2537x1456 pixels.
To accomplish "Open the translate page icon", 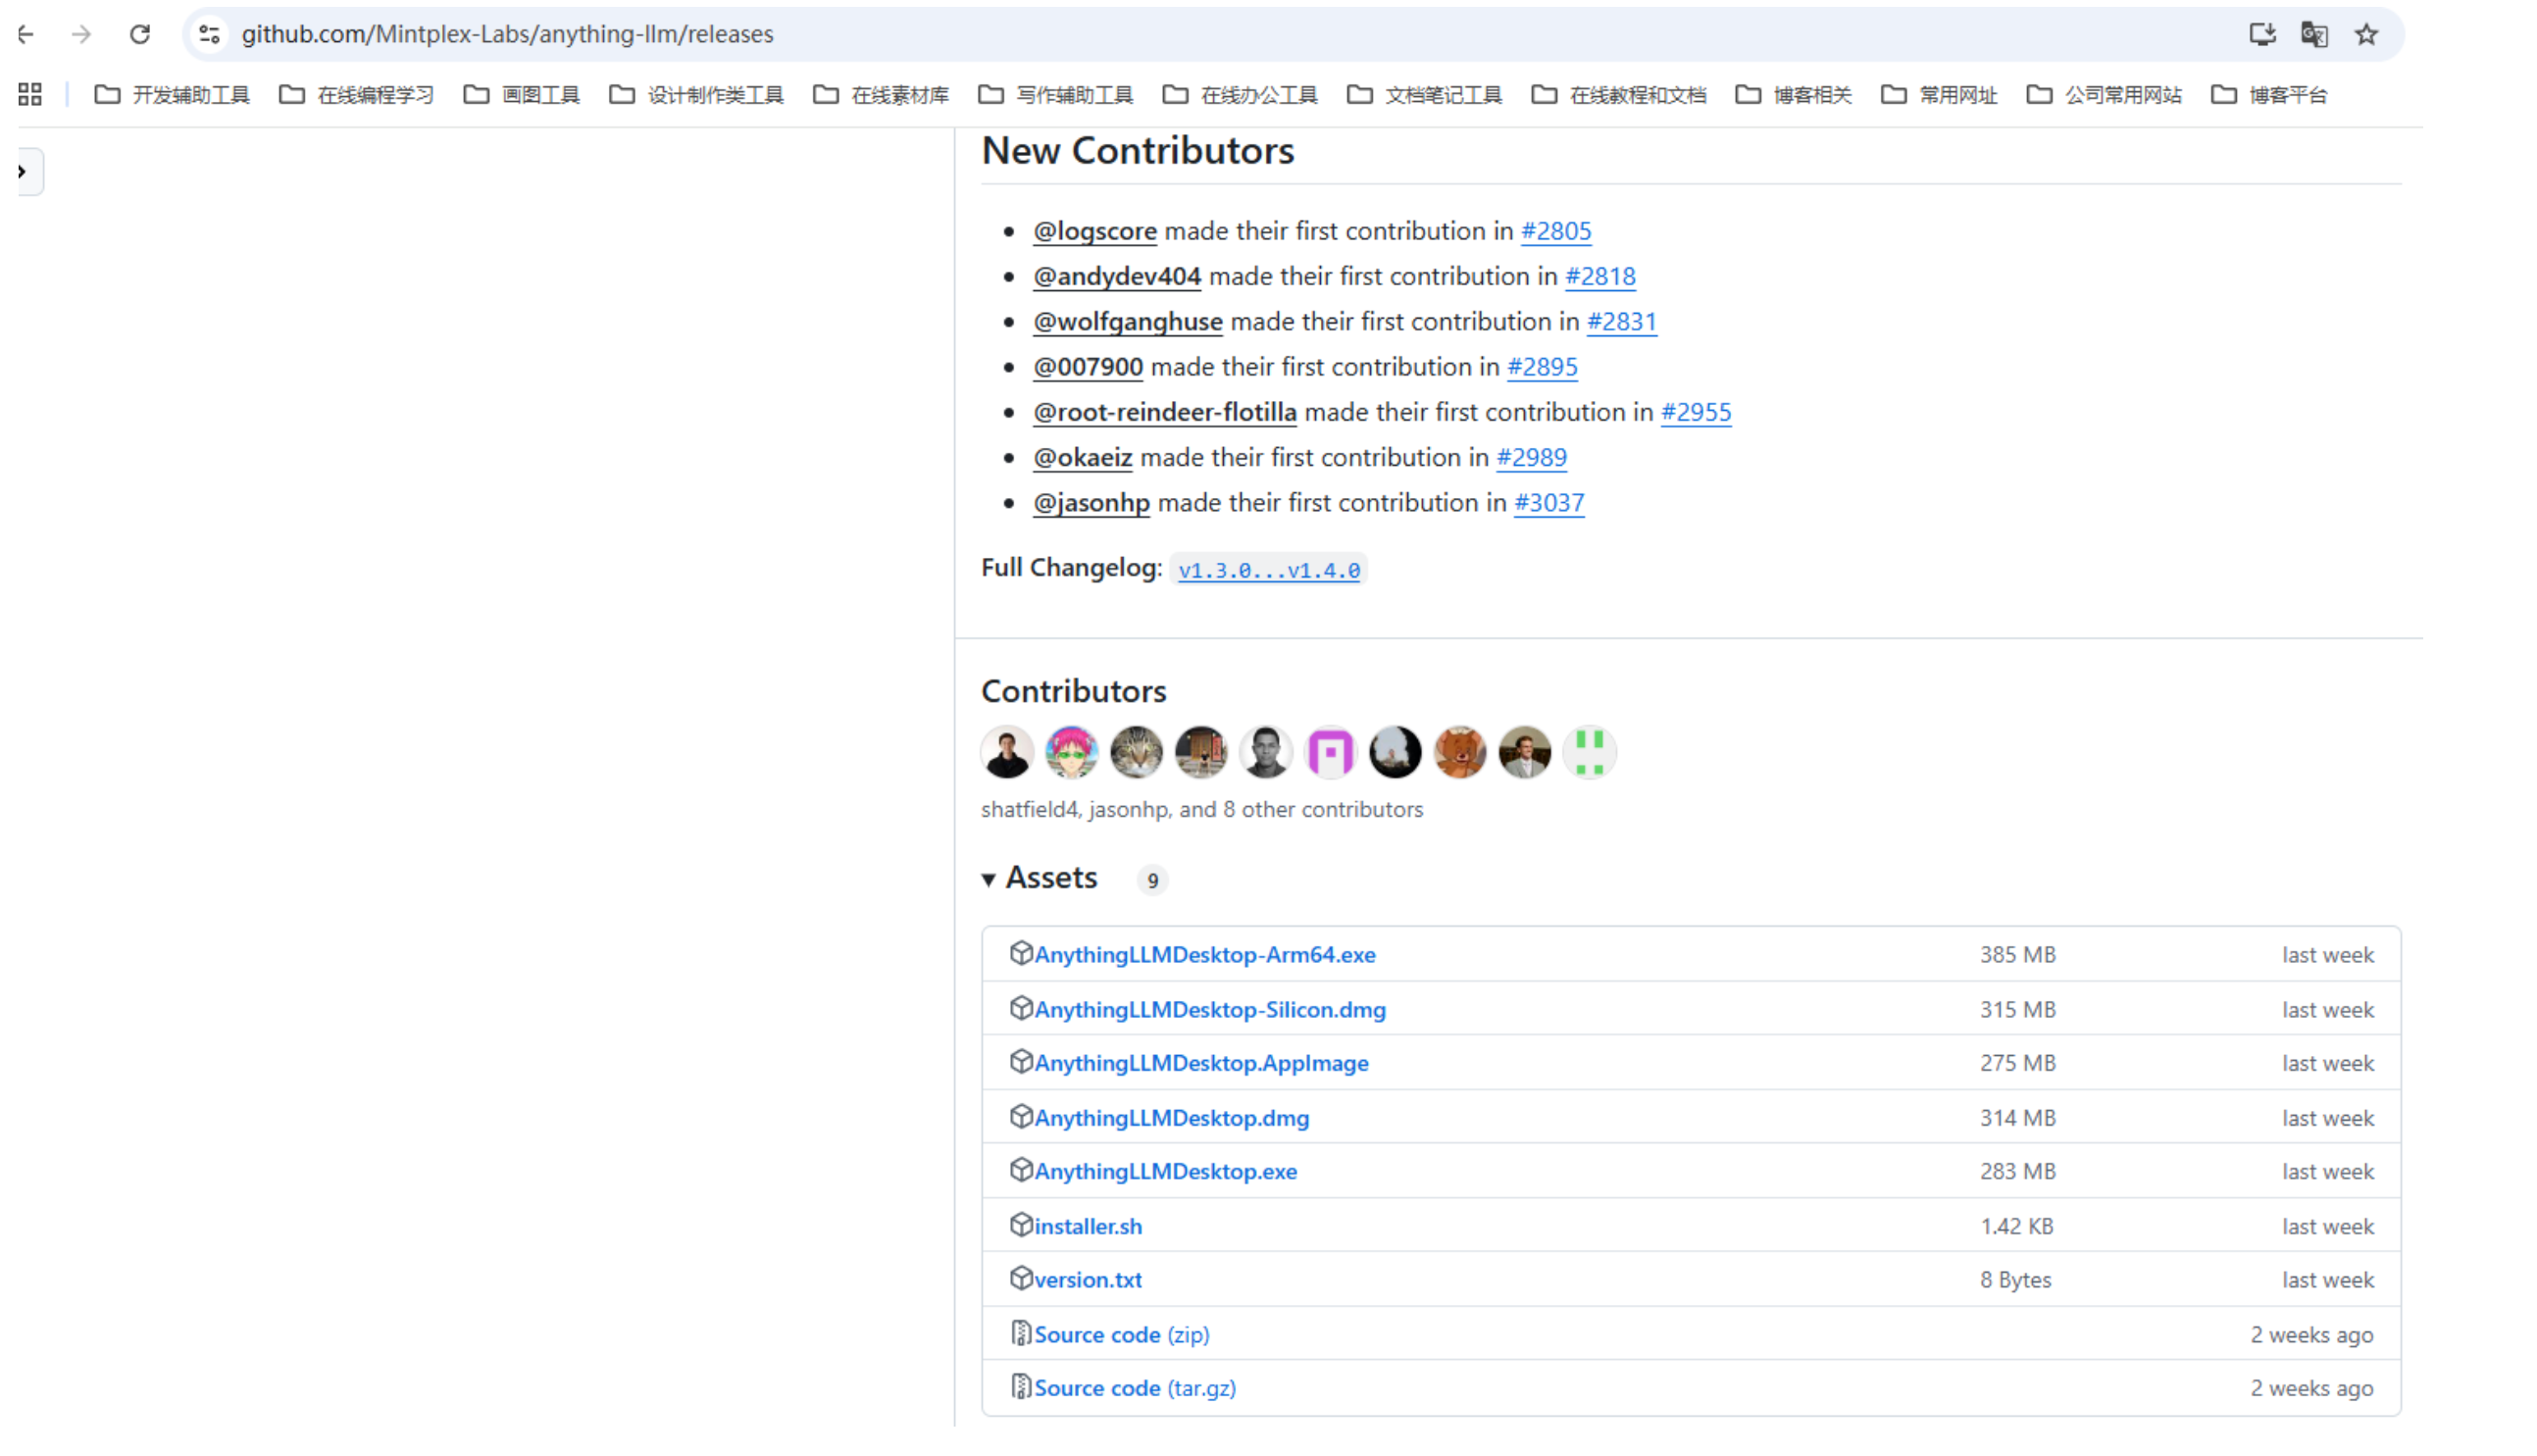I will coord(2313,34).
